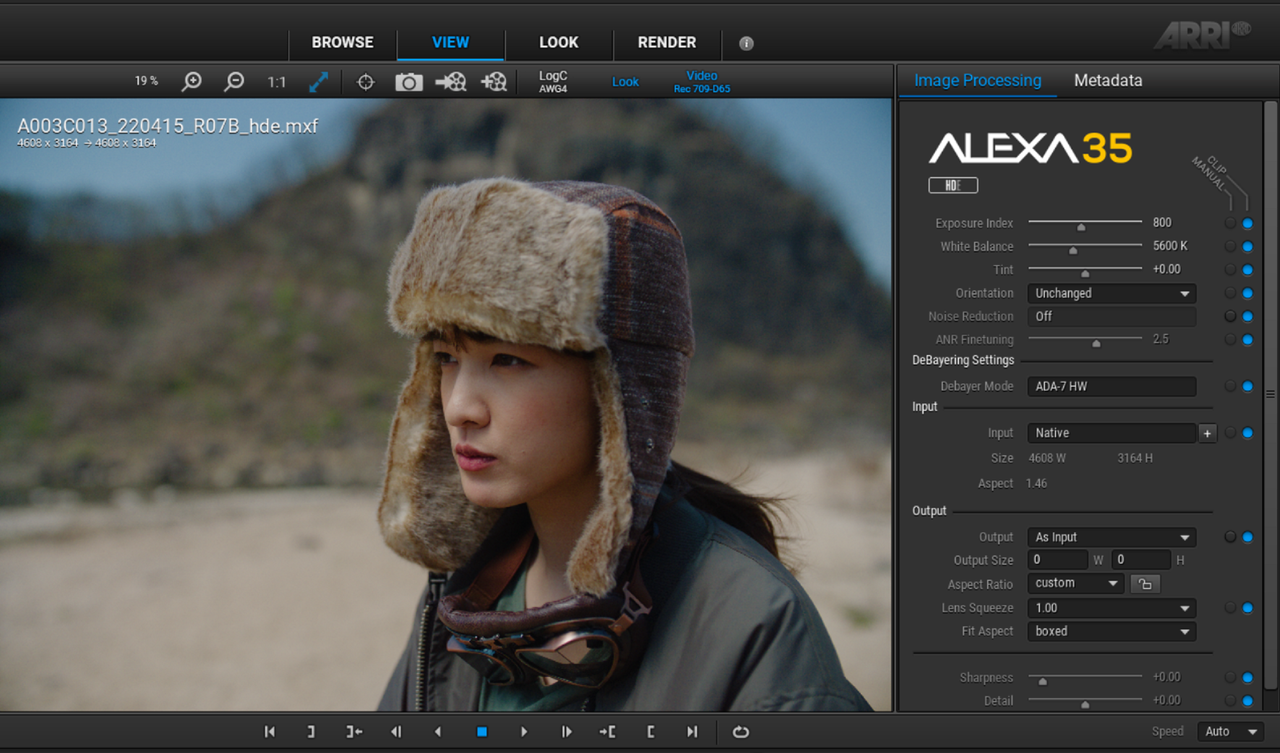Step back one frame

click(396, 732)
